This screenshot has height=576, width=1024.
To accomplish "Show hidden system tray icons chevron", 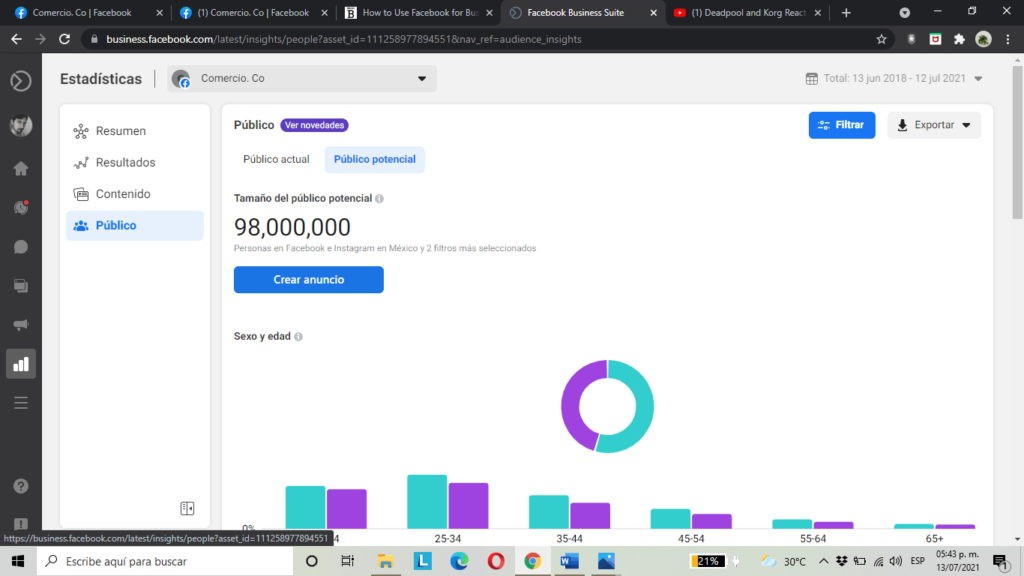I will coord(824,561).
